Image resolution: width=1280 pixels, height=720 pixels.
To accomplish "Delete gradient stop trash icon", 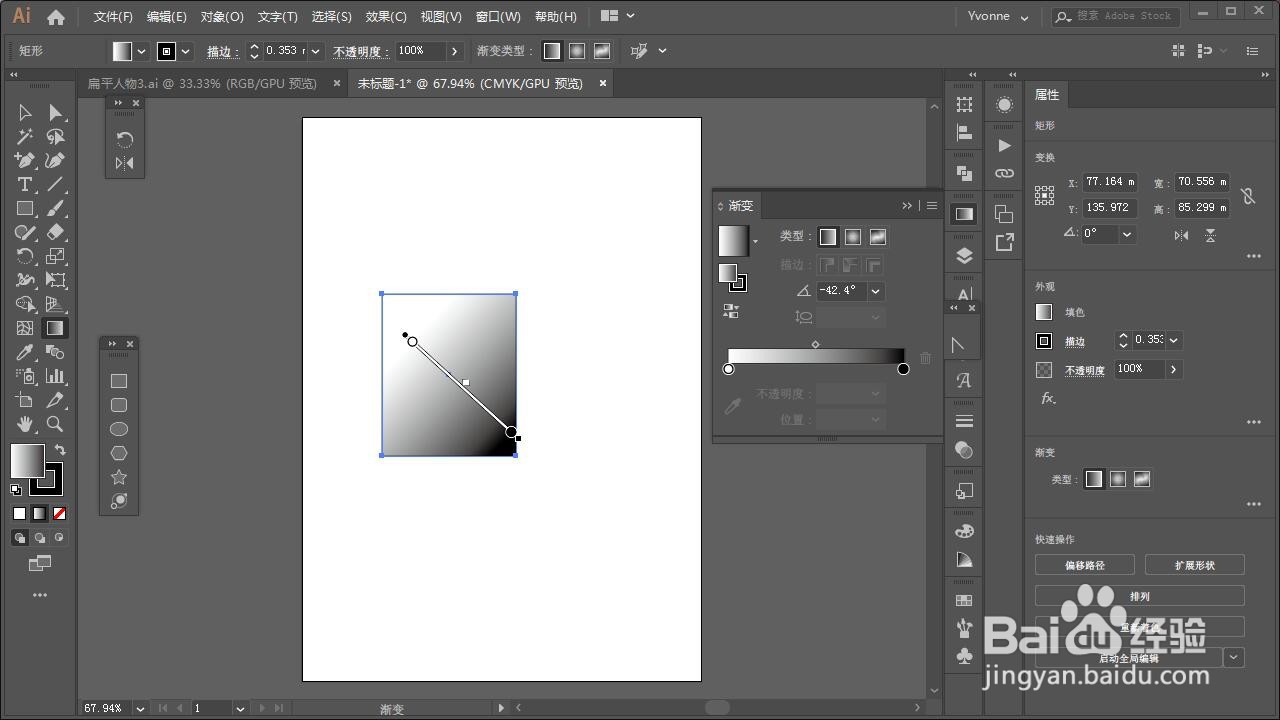I will click(925, 358).
